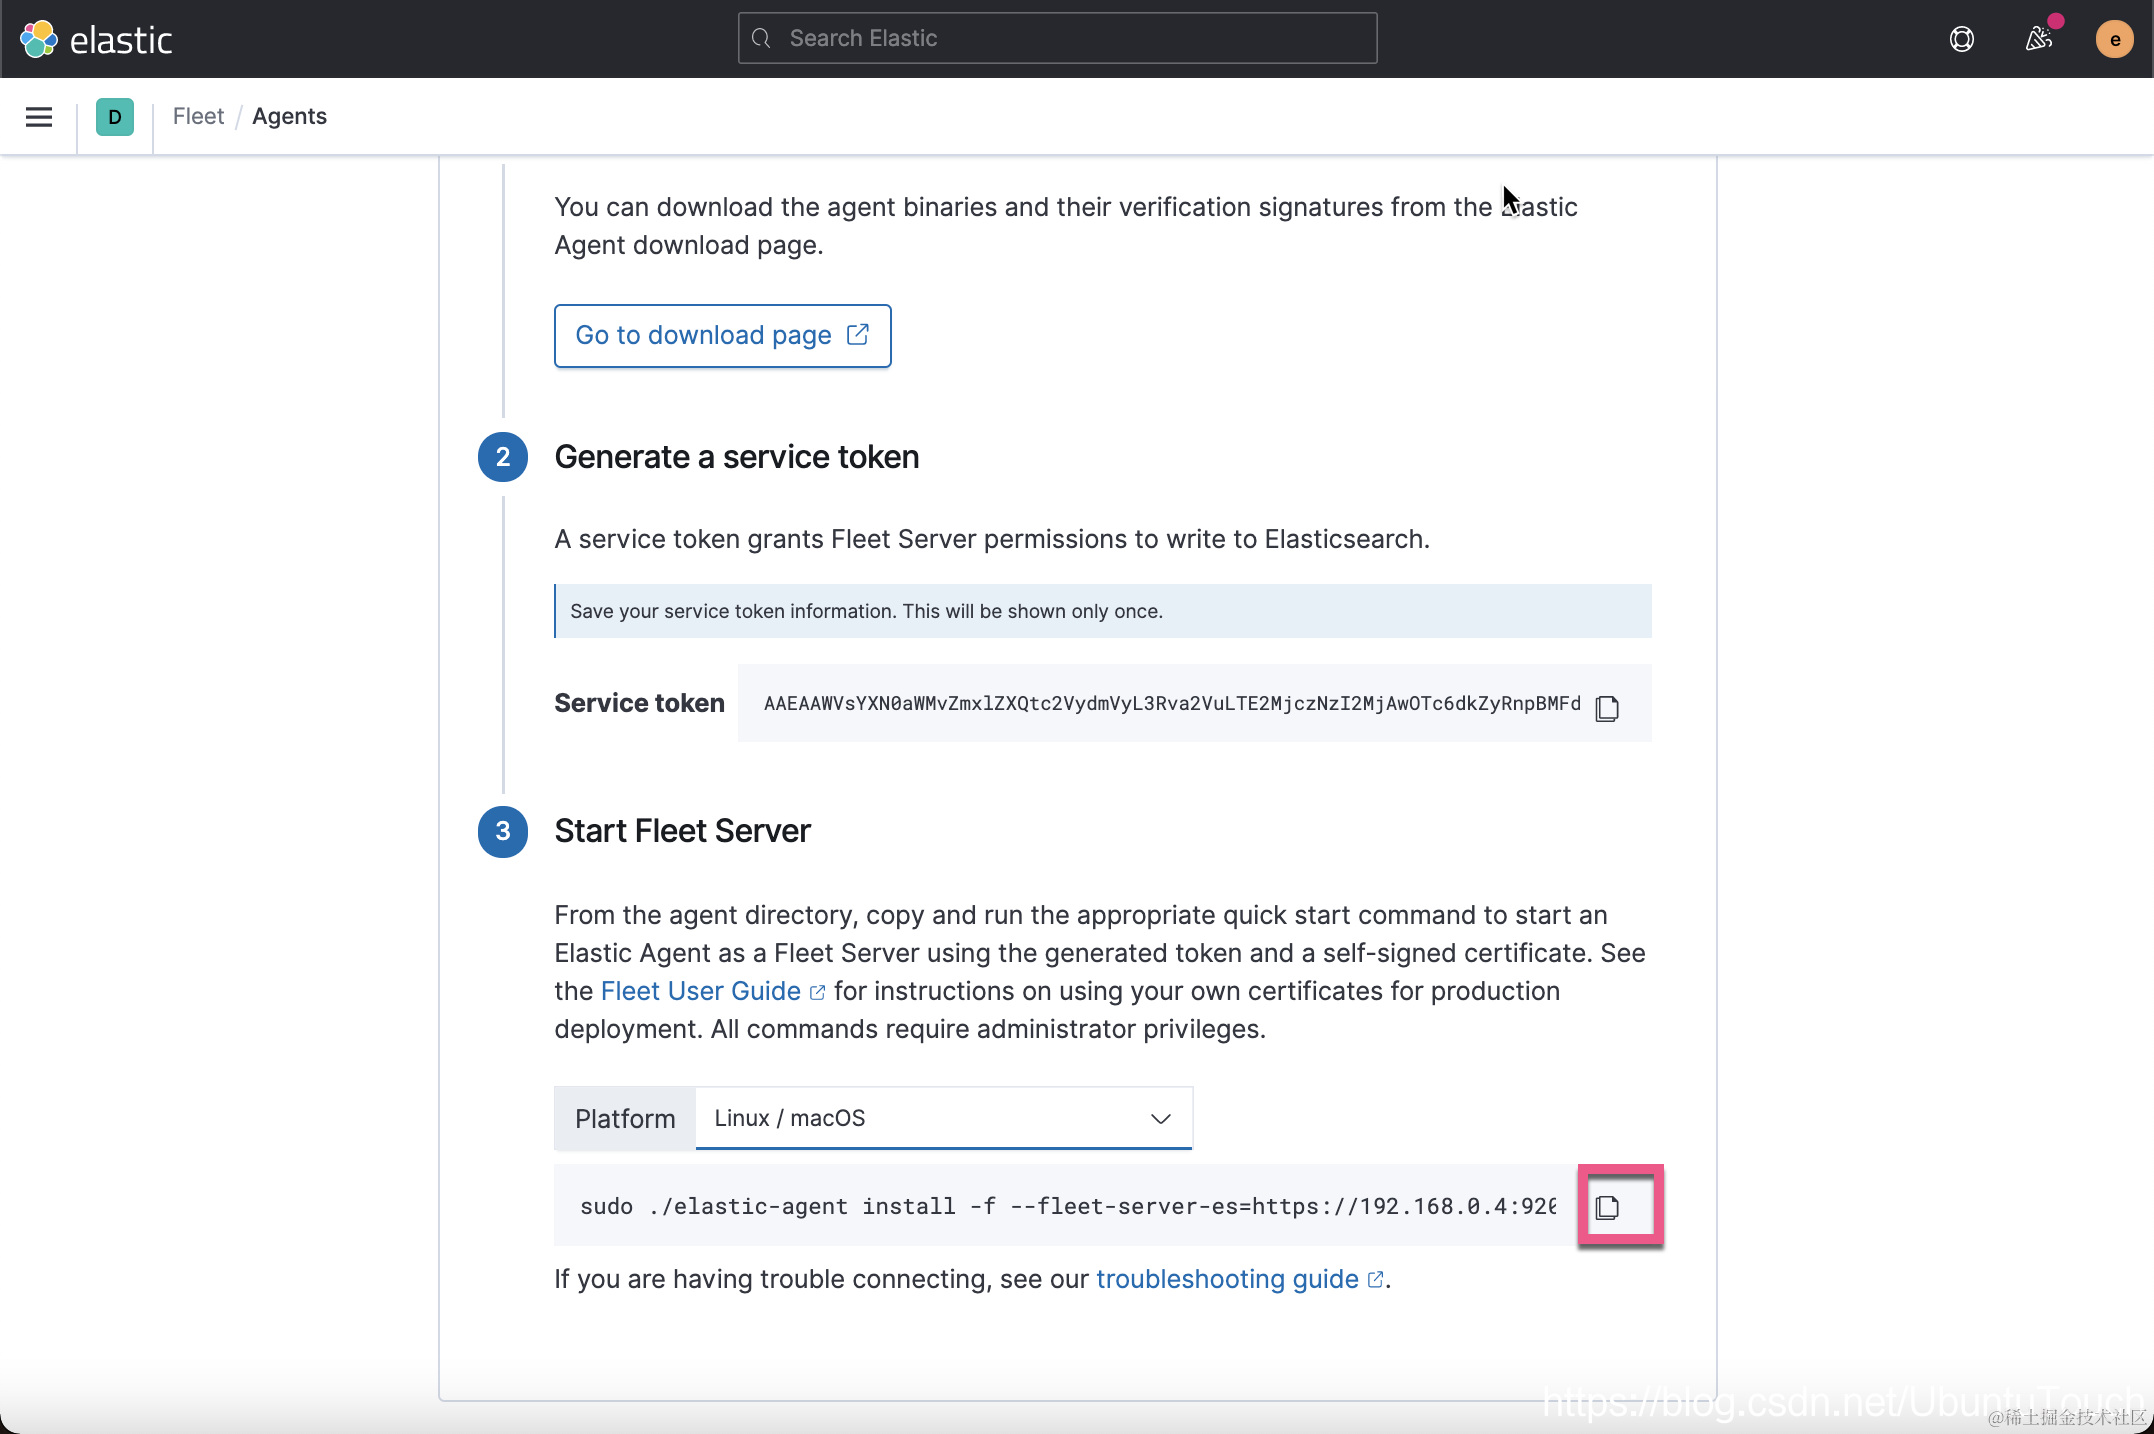Screen dimensions: 2154x1434
Task: Go to the Fleet breadcrumb
Action: click(198, 117)
